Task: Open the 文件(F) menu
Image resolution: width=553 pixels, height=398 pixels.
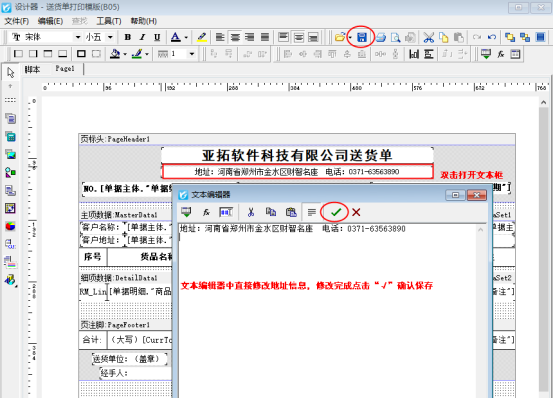Action: (16, 21)
